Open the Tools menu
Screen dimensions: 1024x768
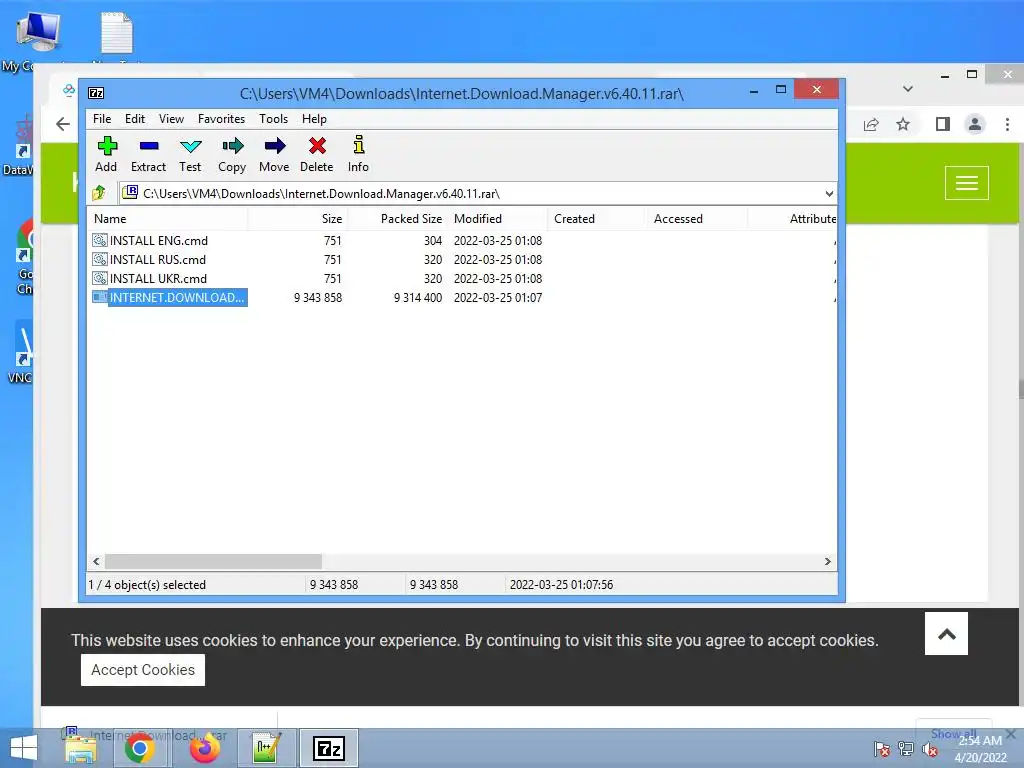273,119
